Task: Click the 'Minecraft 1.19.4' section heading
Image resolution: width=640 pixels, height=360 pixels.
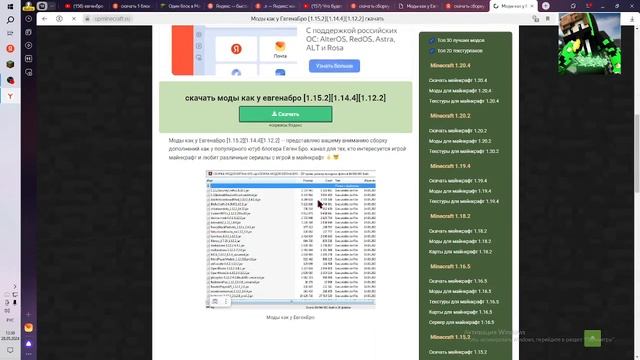Action: (450, 166)
